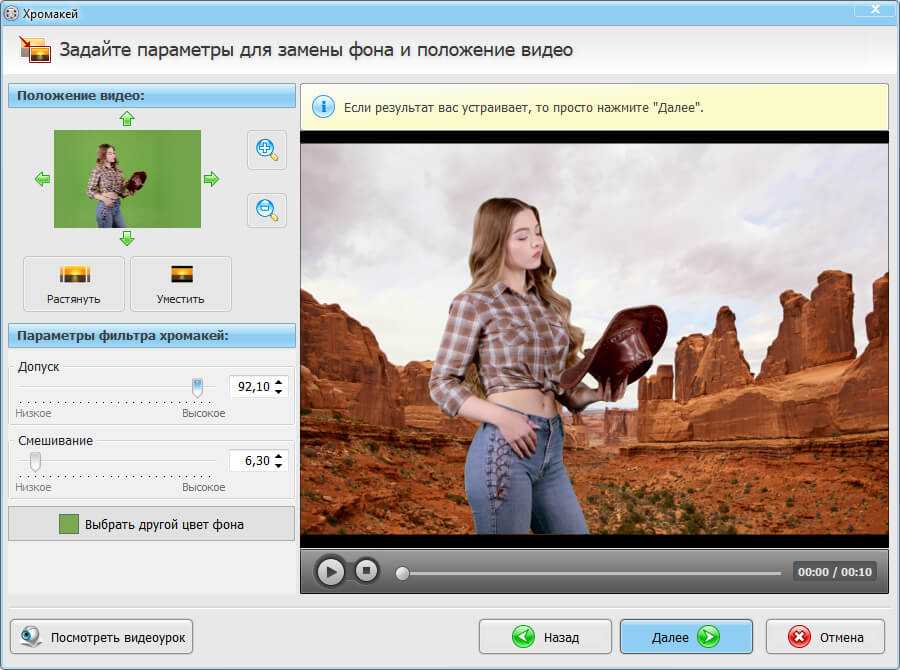Click the Смешивание slider handle

click(x=35, y=461)
